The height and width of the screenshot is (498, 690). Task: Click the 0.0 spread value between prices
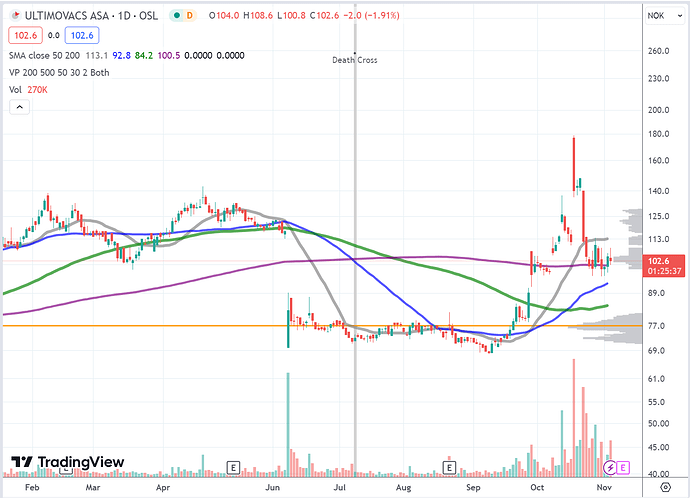pos(54,35)
